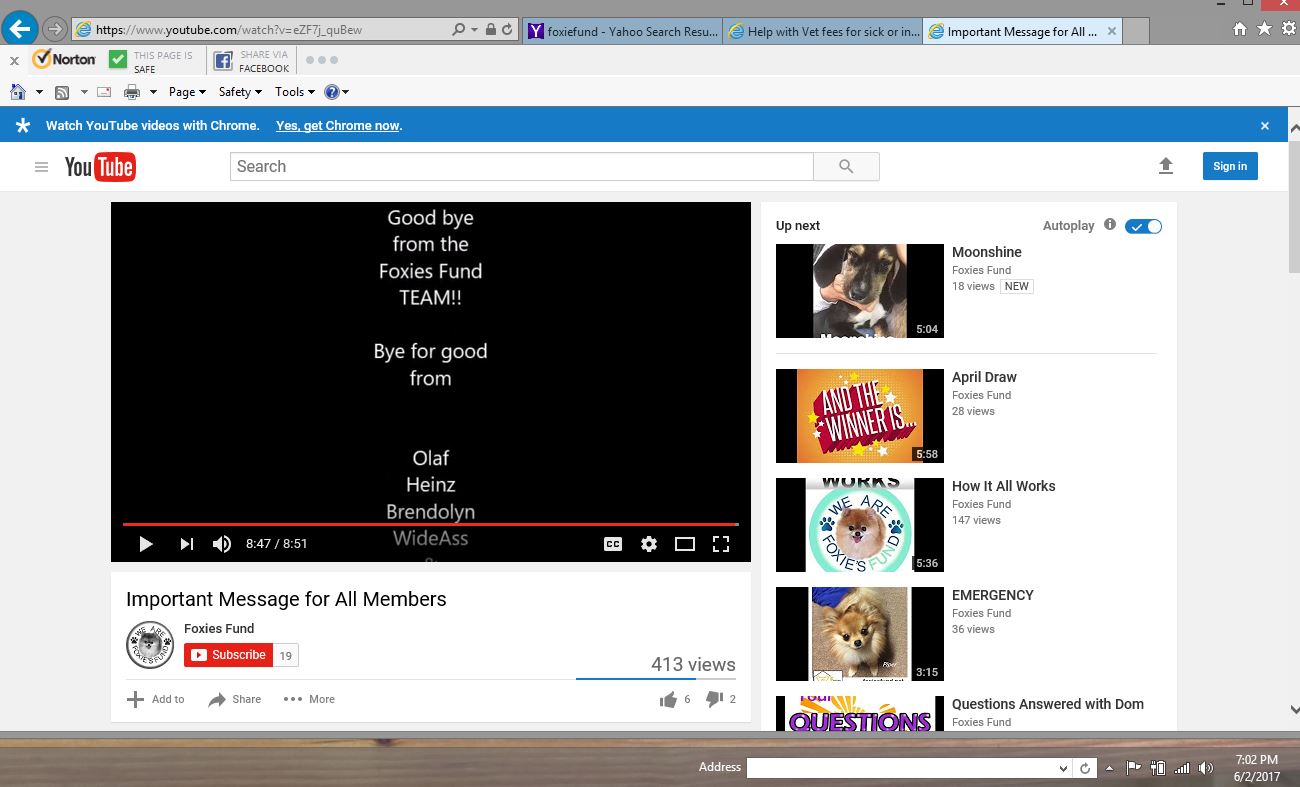The height and width of the screenshot is (787, 1300).
Task: Click the YouTube upload arrow icon
Action: pyautogui.click(x=1166, y=166)
